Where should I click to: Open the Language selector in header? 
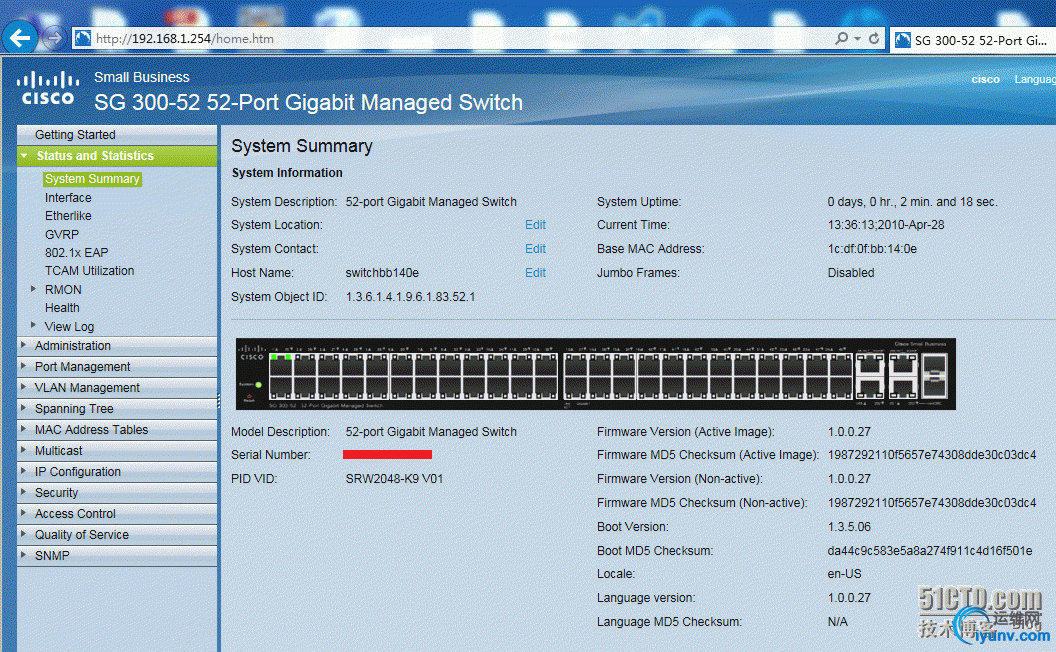[x=1035, y=79]
